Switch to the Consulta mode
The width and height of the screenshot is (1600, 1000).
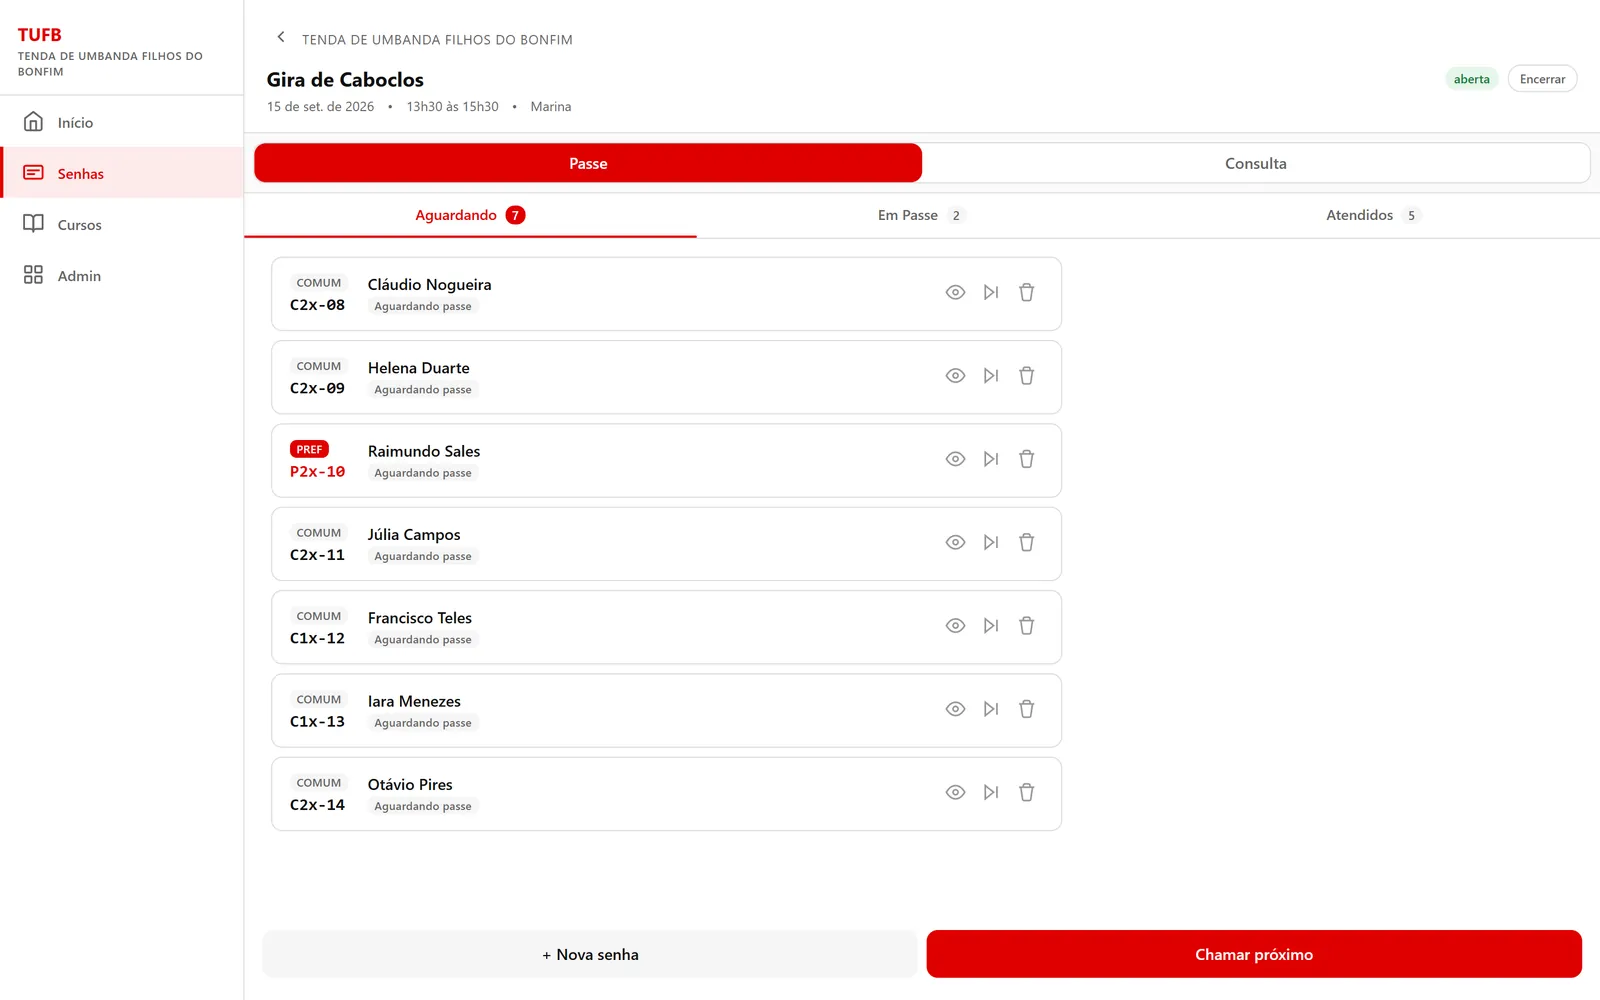(1256, 163)
